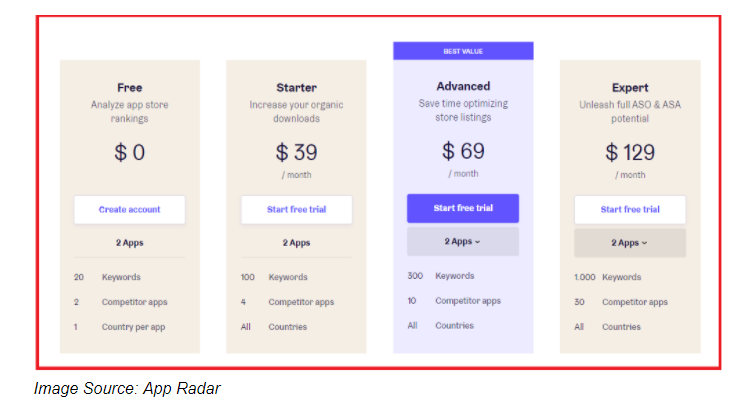The width and height of the screenshot is (747, 413).
Task: Click the Starter plan title
Action: (x=296, y=88)
